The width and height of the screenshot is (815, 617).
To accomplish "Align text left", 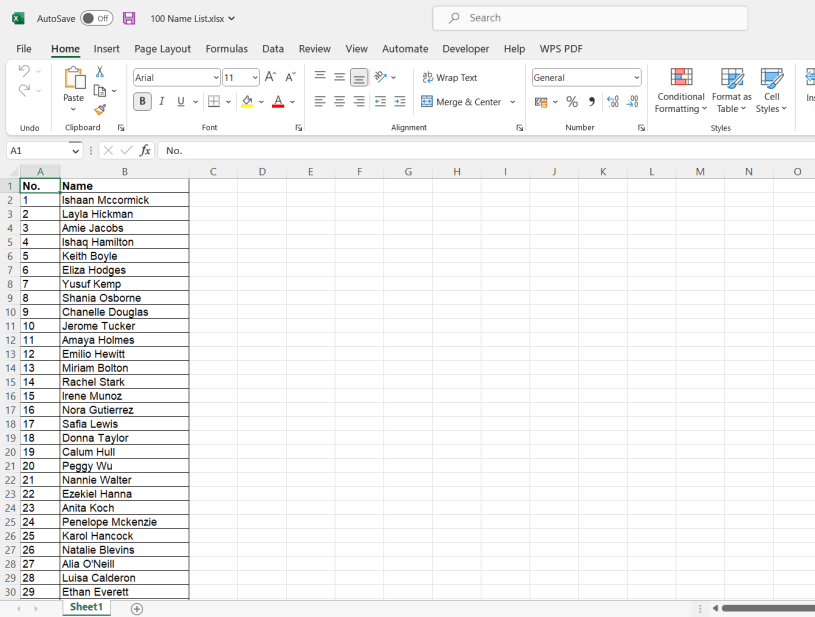I will (320, 101).
